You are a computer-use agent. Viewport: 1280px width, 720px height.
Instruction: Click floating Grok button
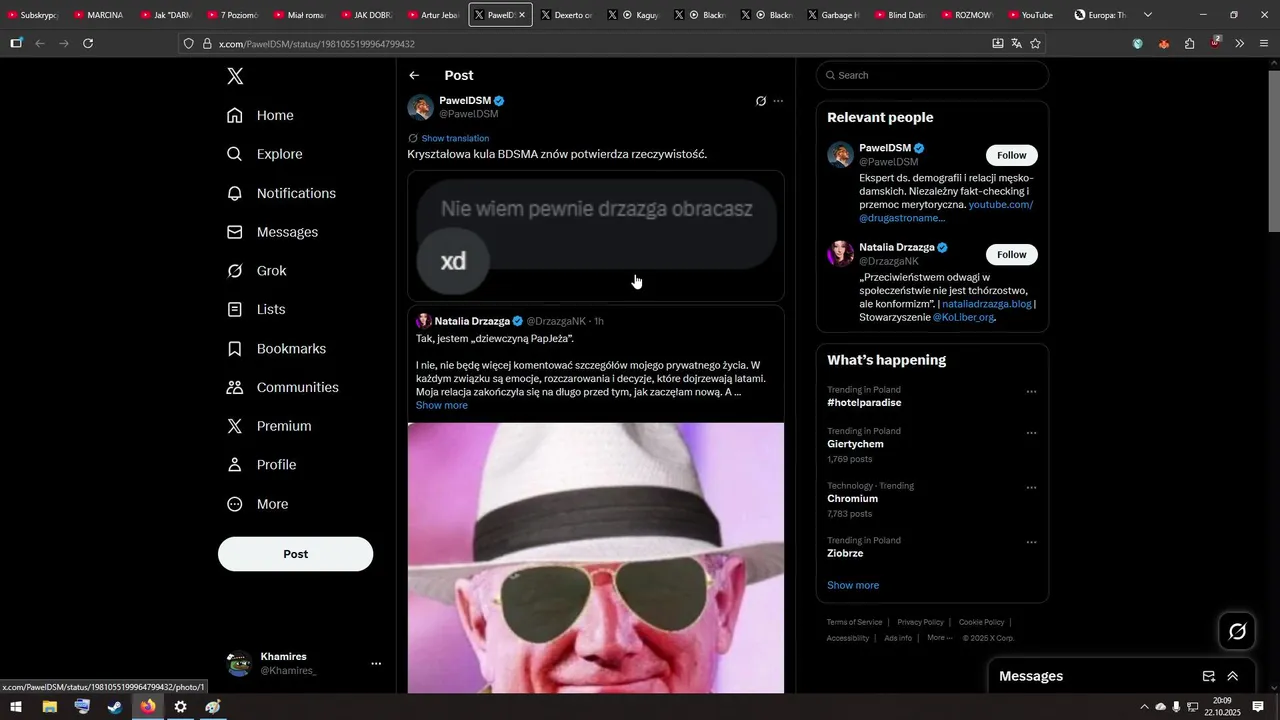[1237, 631]
